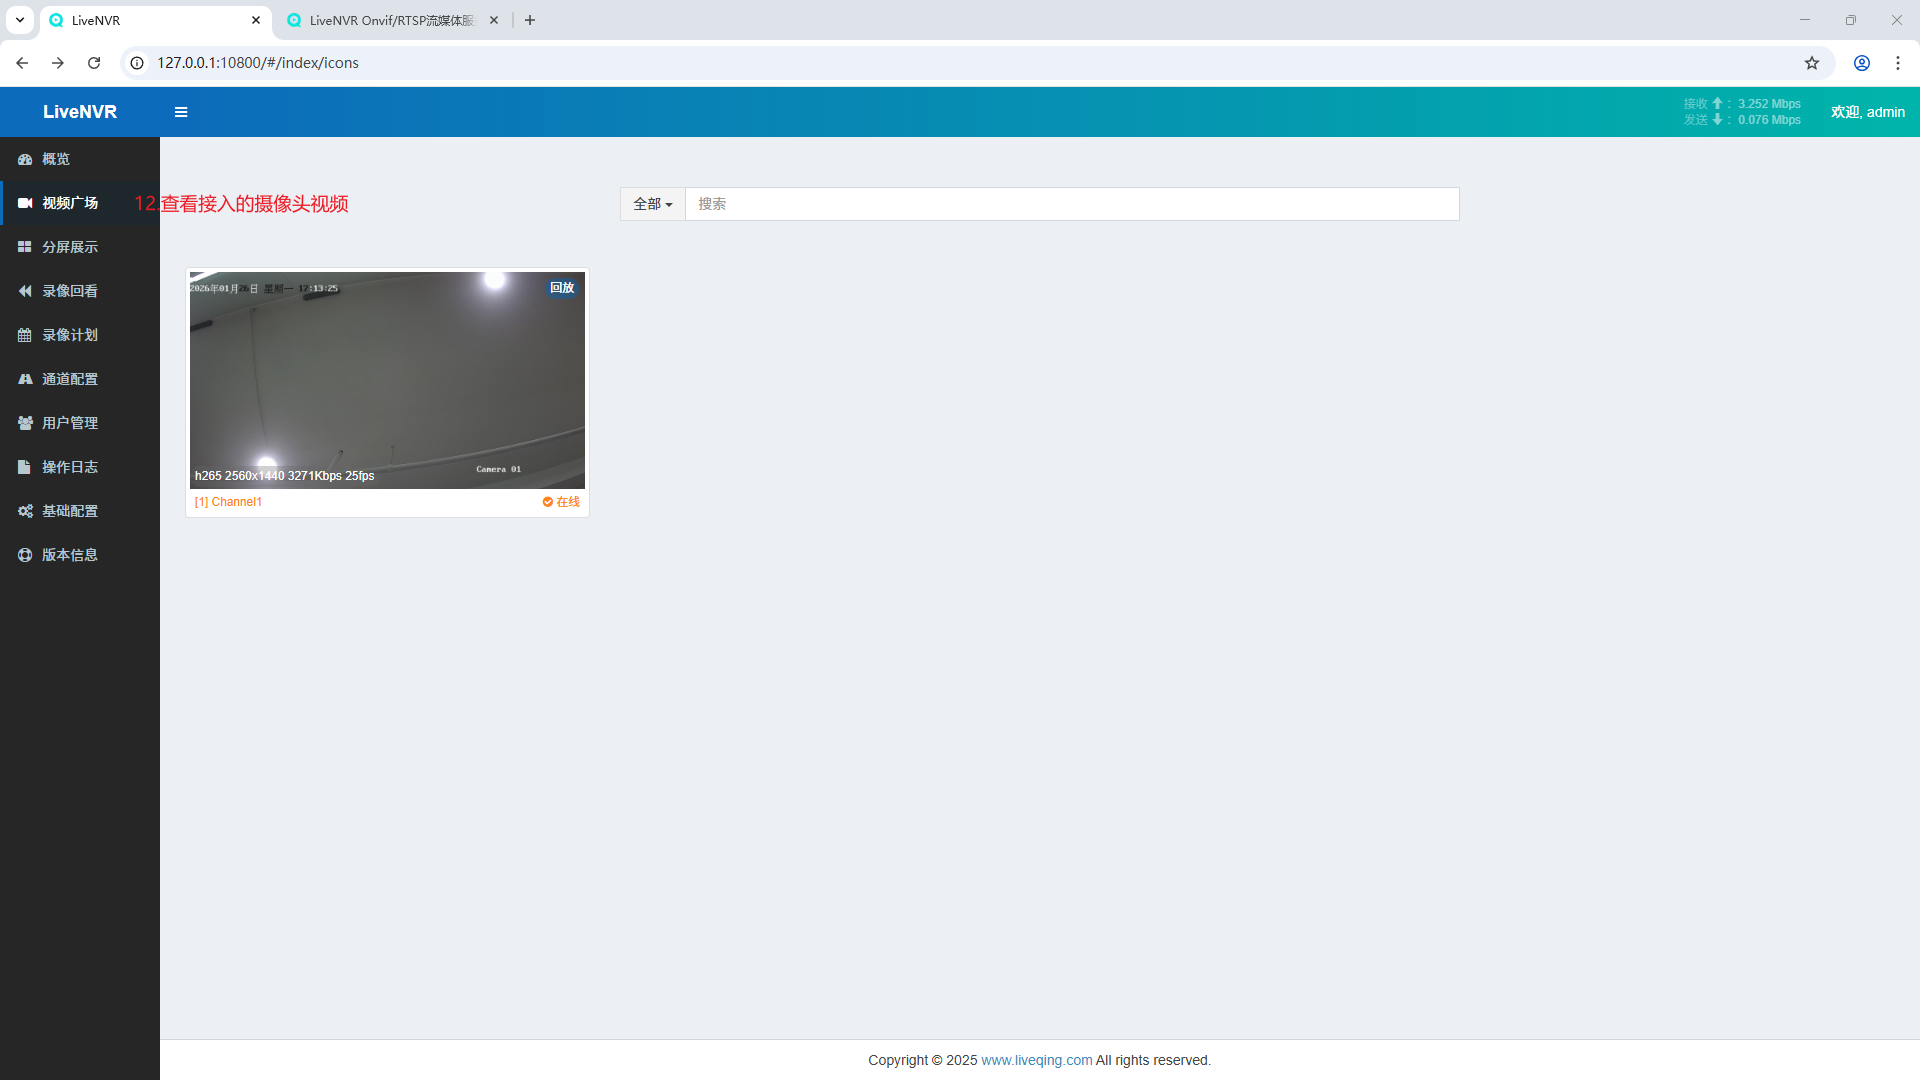Image resolution: width=1920 pixels, height=1080 pixels.
Task: Open www.liveqing.com footer link
Action: click(1036, 1060)
